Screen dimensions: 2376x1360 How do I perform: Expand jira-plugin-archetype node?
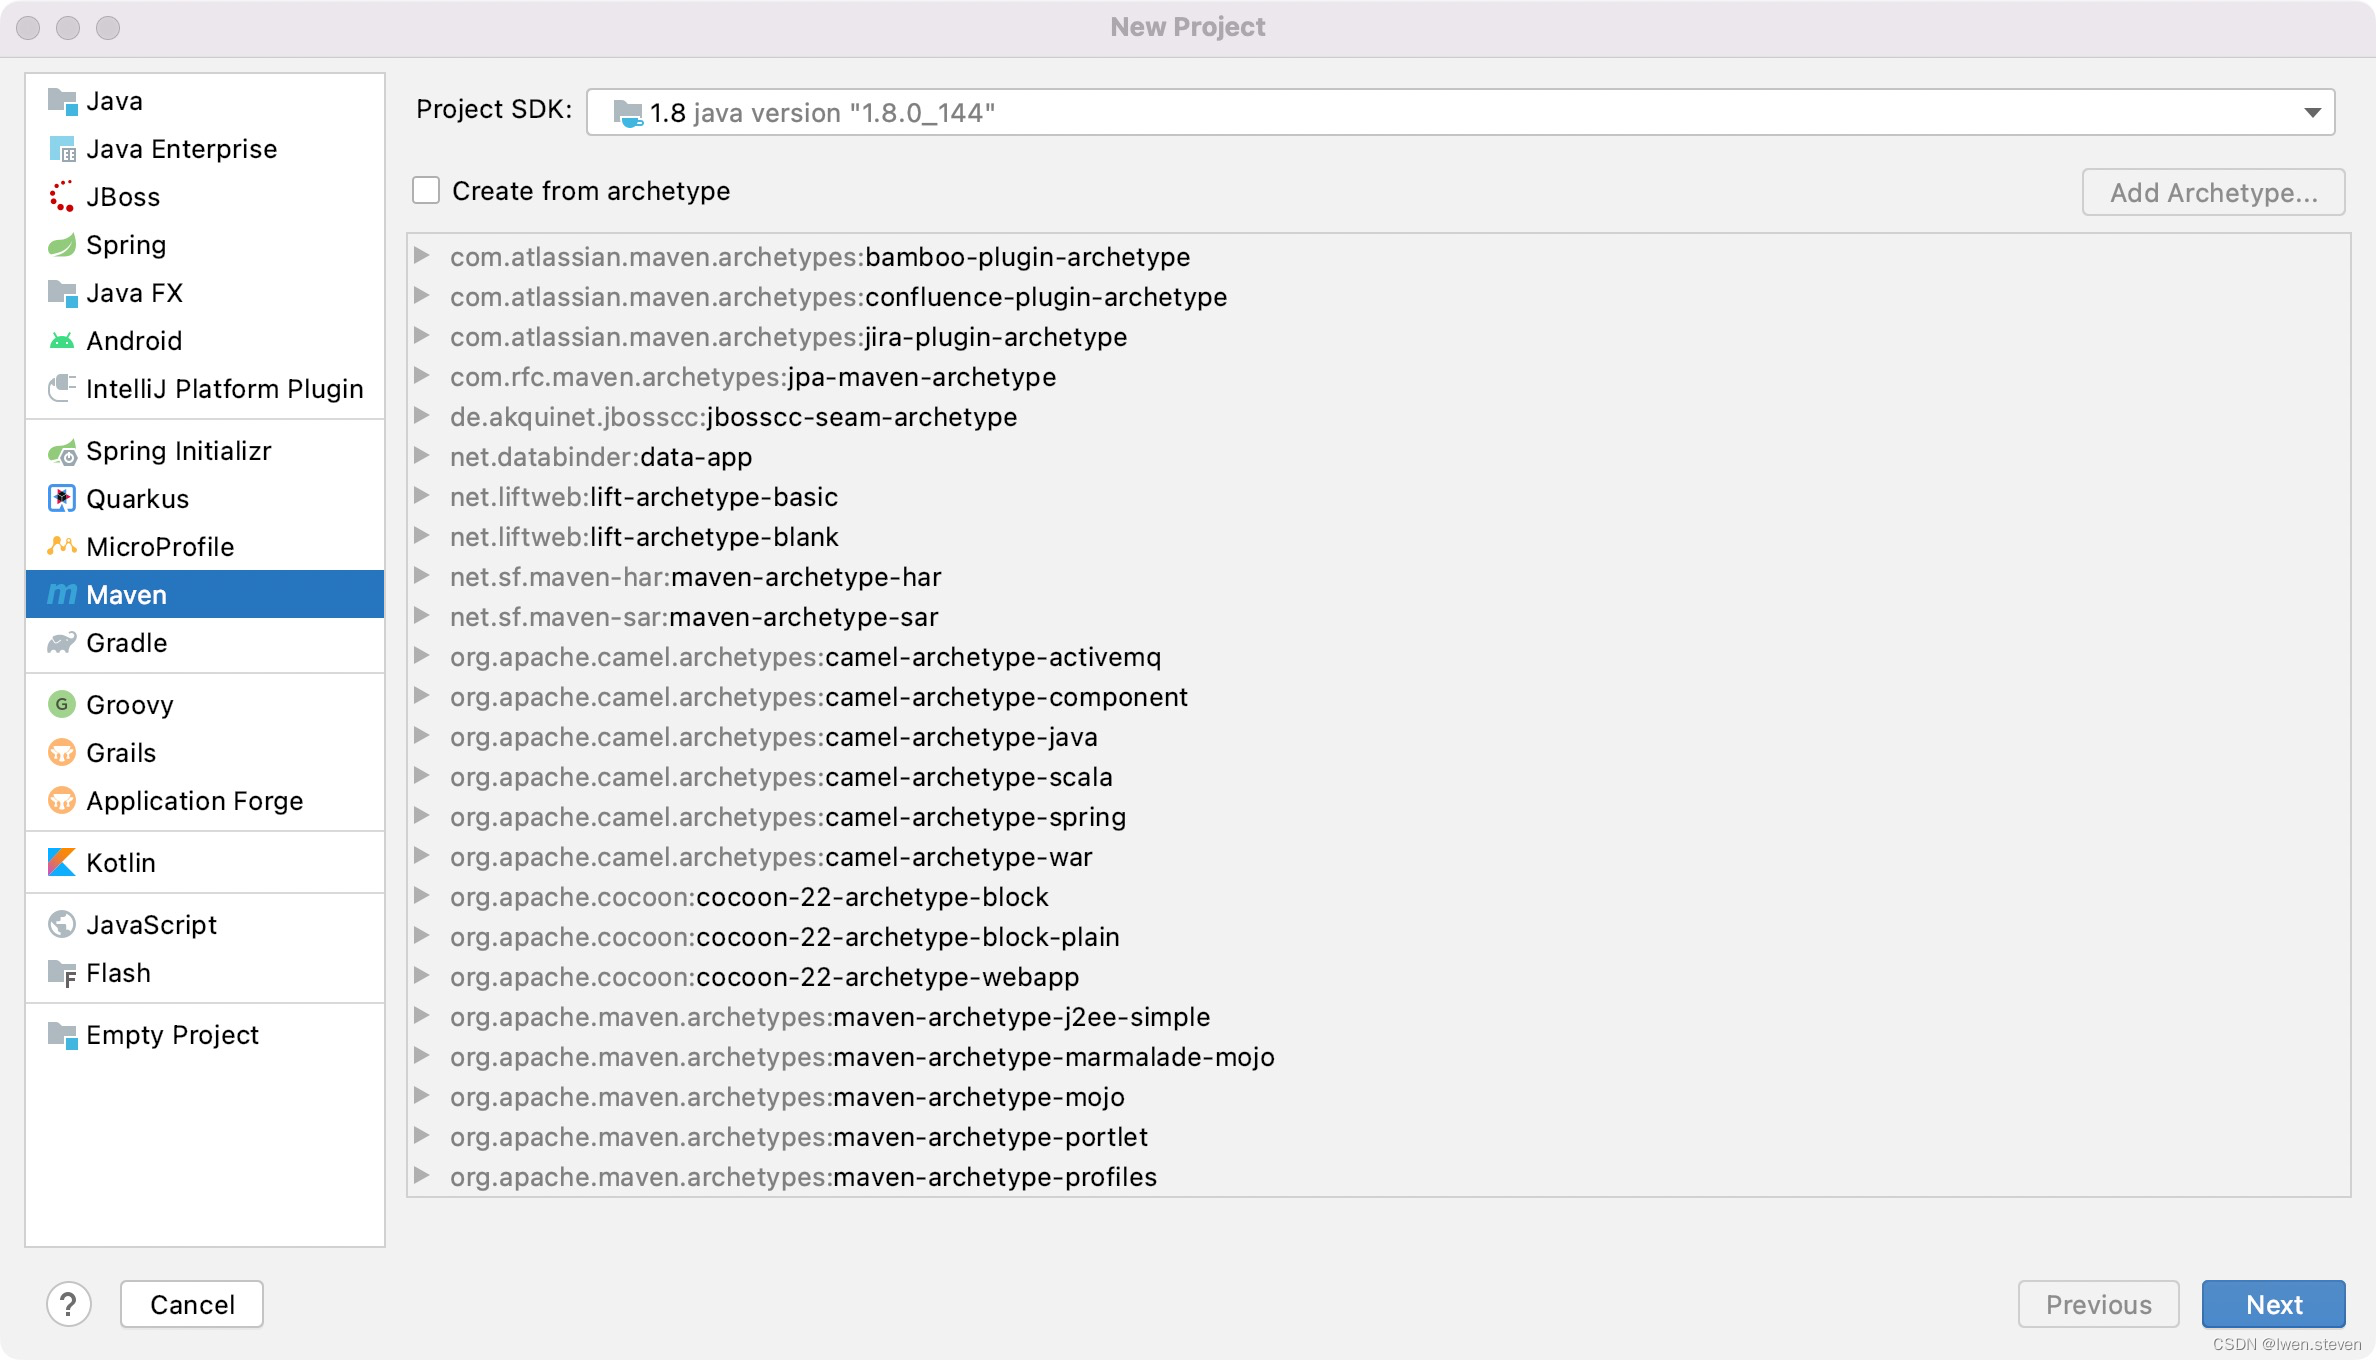[x=422, y=336]
